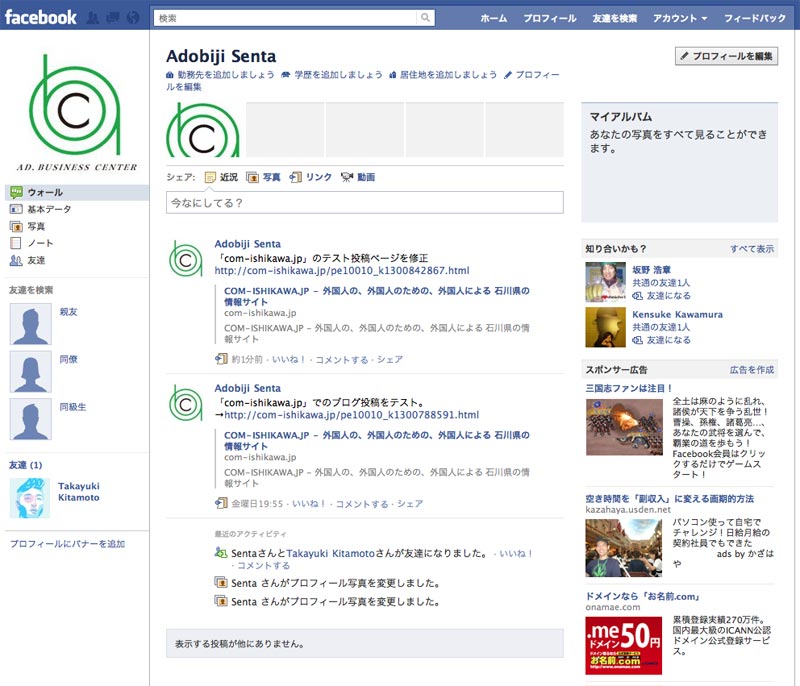Image resolution: width=800 pixels, height=686 pixels.
Task: Choose the リンク link share option
Action: (310, 177)
